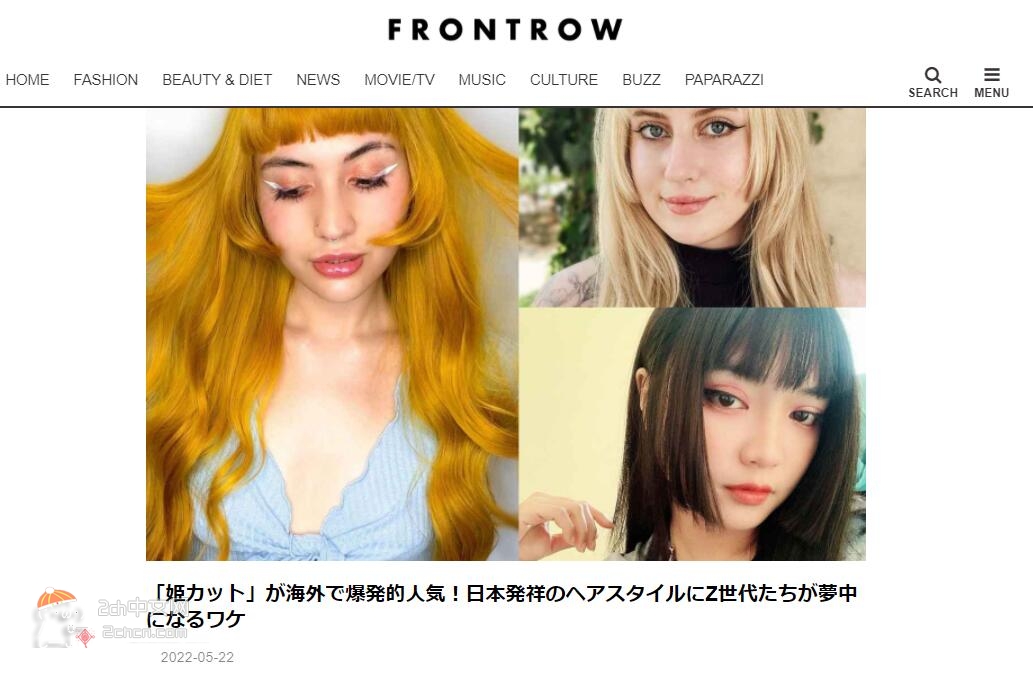This screenshot has height=678, width=1033.
Task: Open the BUZZ section
Action: click(641, 80)
